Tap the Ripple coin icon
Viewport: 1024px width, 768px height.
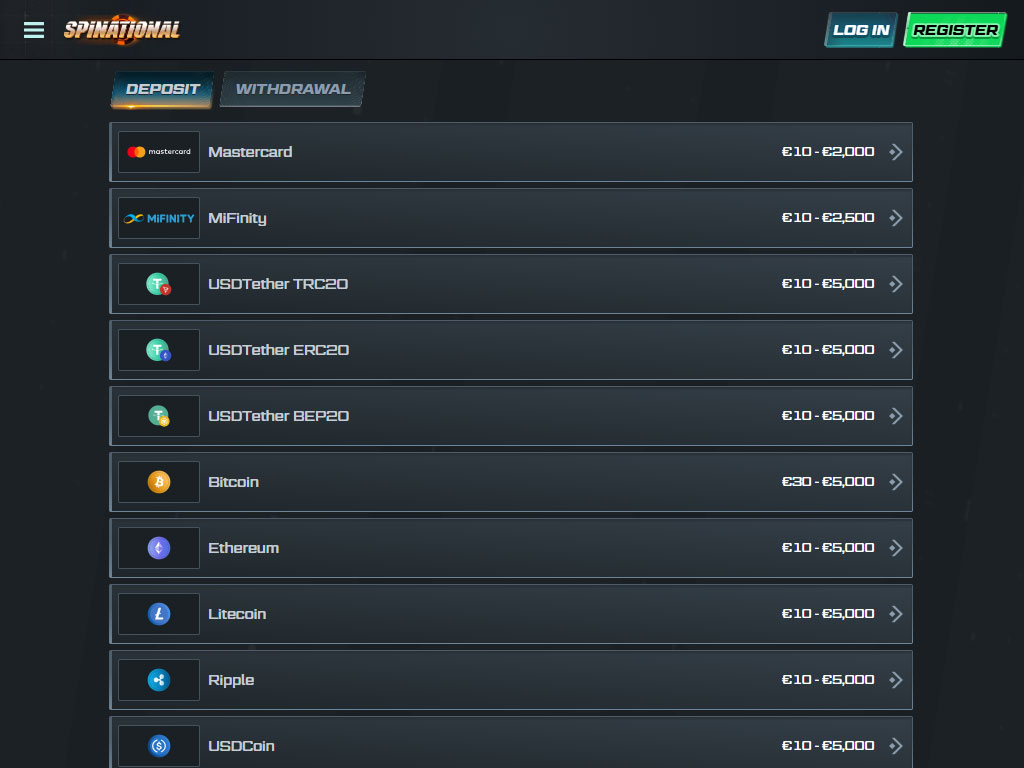159,680
